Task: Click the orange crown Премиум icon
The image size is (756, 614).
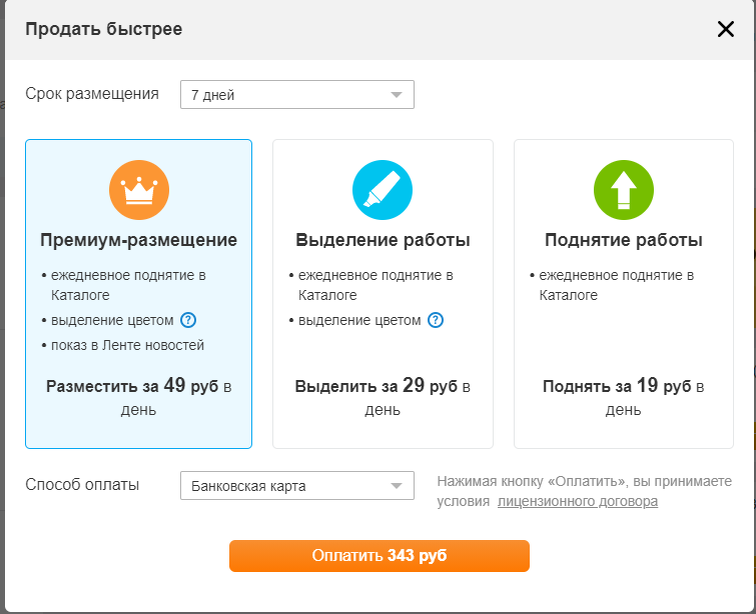Action: (x=139, y=190)
